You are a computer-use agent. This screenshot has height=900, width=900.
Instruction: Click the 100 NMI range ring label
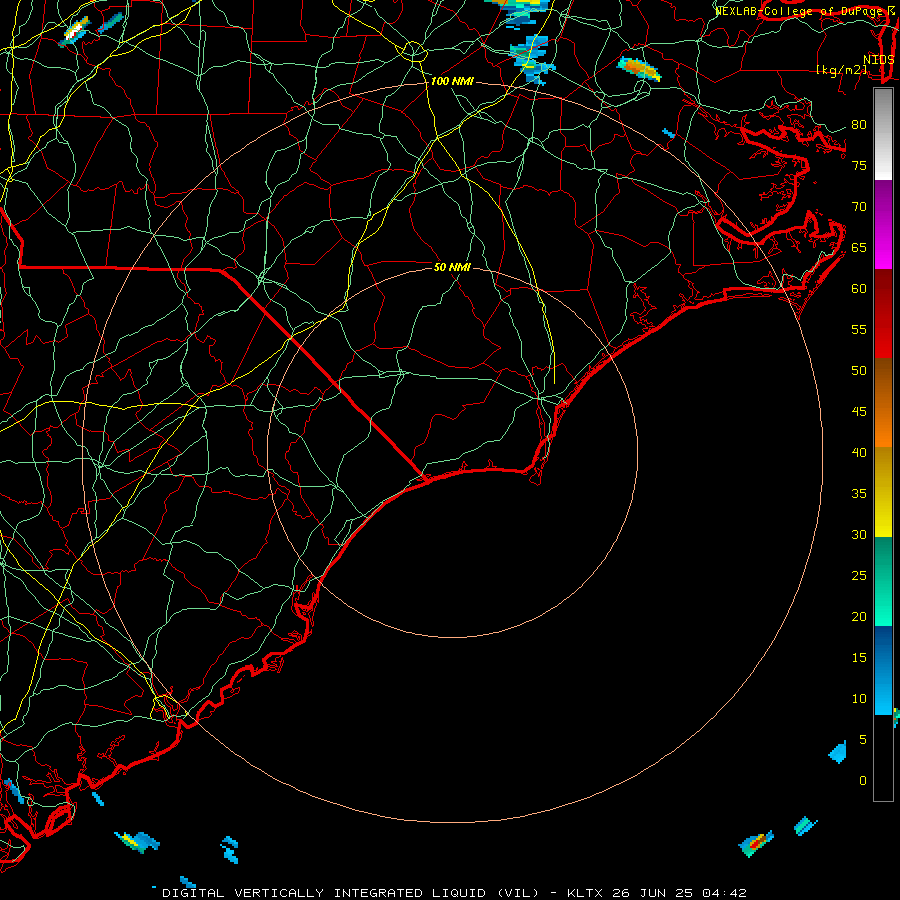[x=452, y=82]
